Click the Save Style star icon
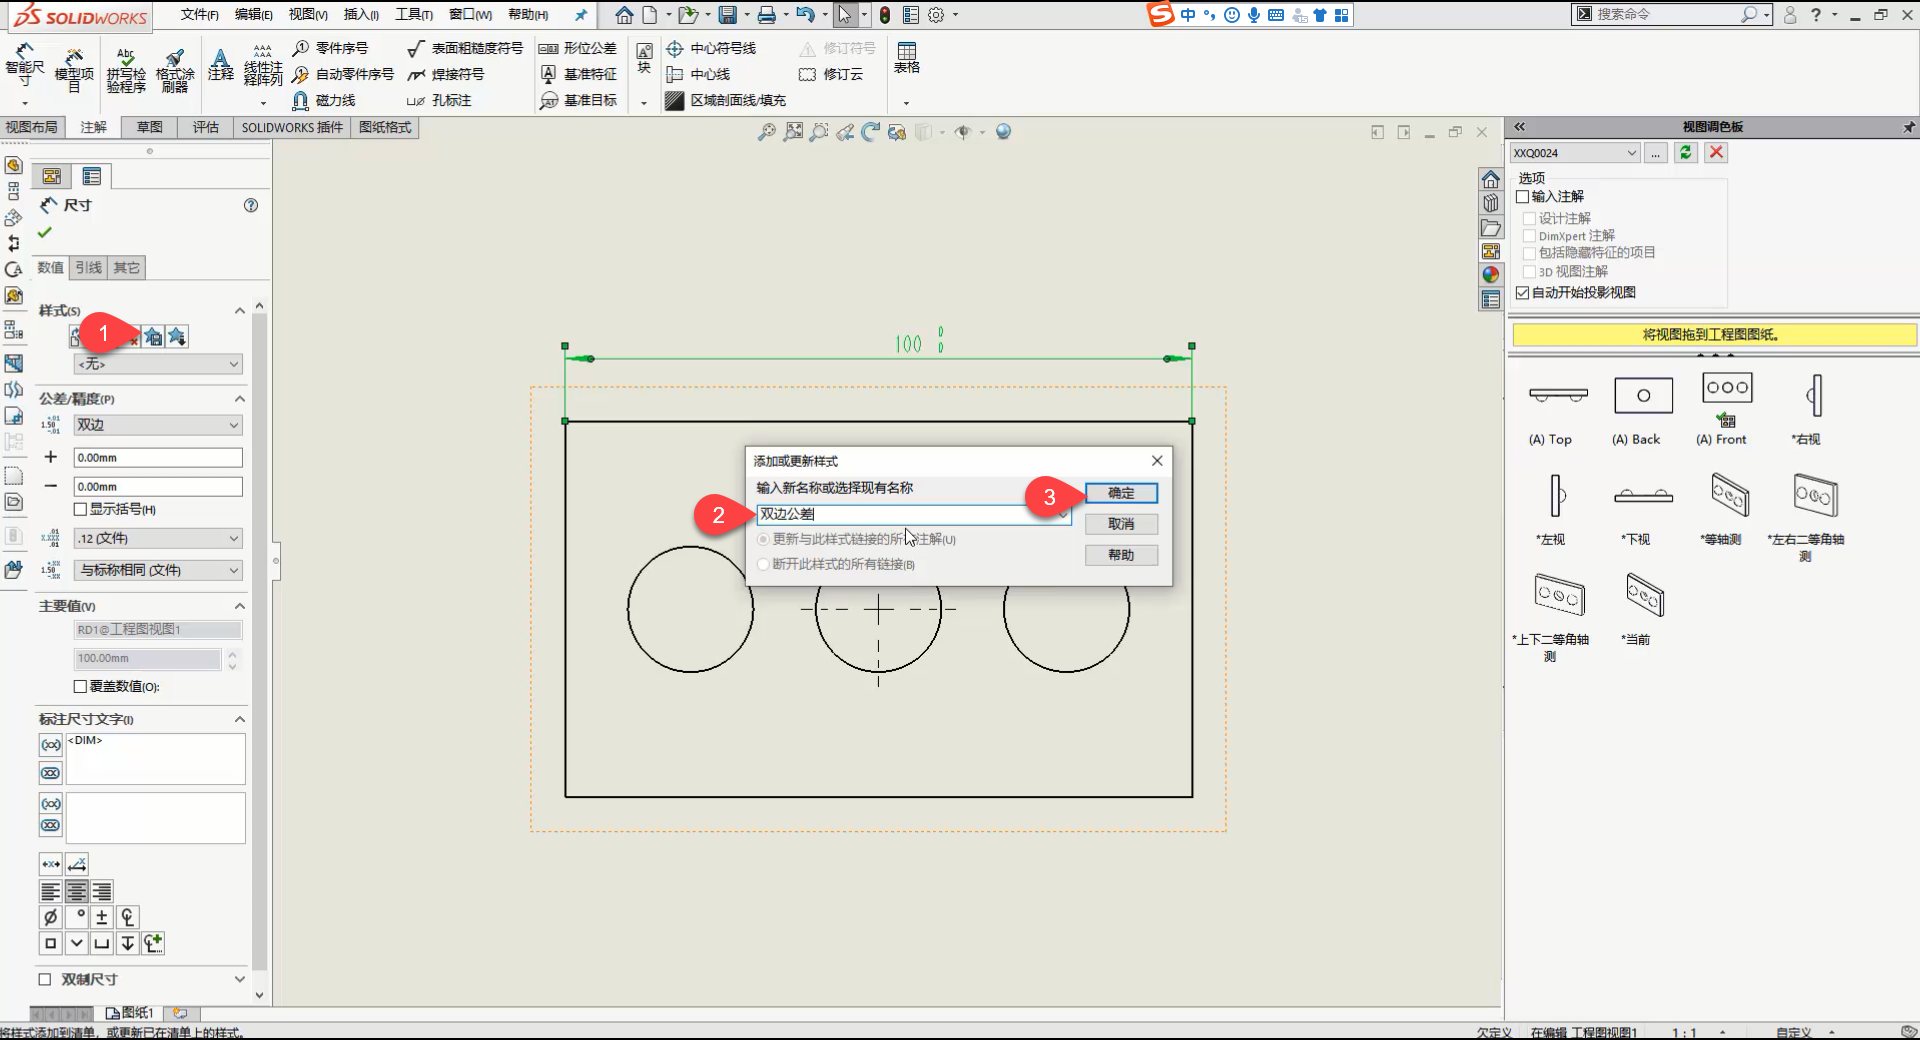The image size is (1920, 1040). 153,337
